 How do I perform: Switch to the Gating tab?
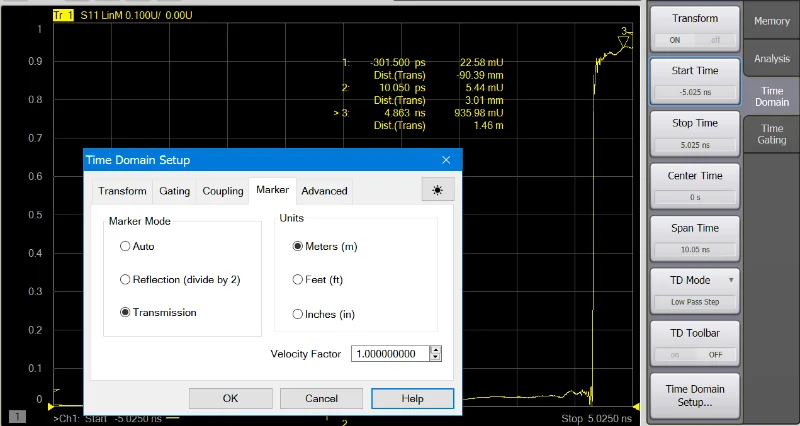[x=174, y=190]
